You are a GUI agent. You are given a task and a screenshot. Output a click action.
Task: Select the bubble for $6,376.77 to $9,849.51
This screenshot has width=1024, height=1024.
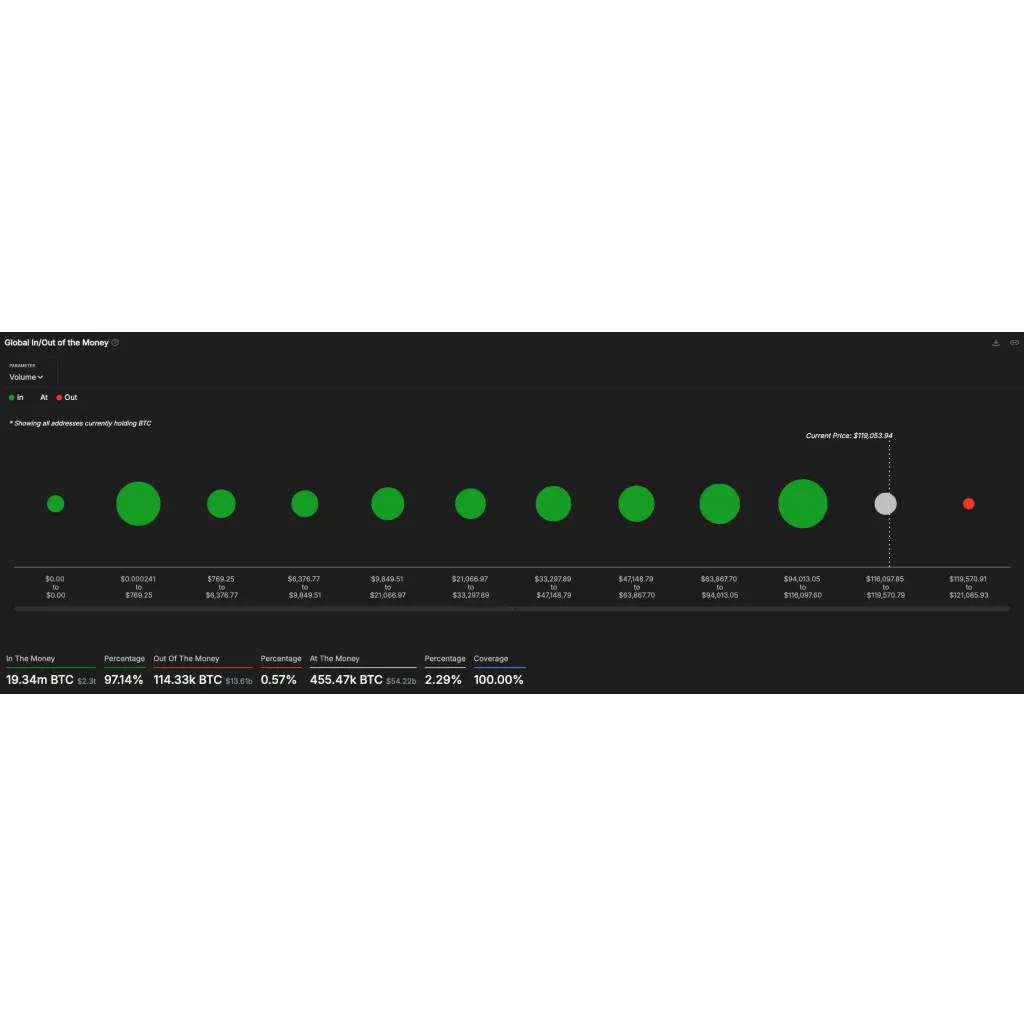click(304, 504)
